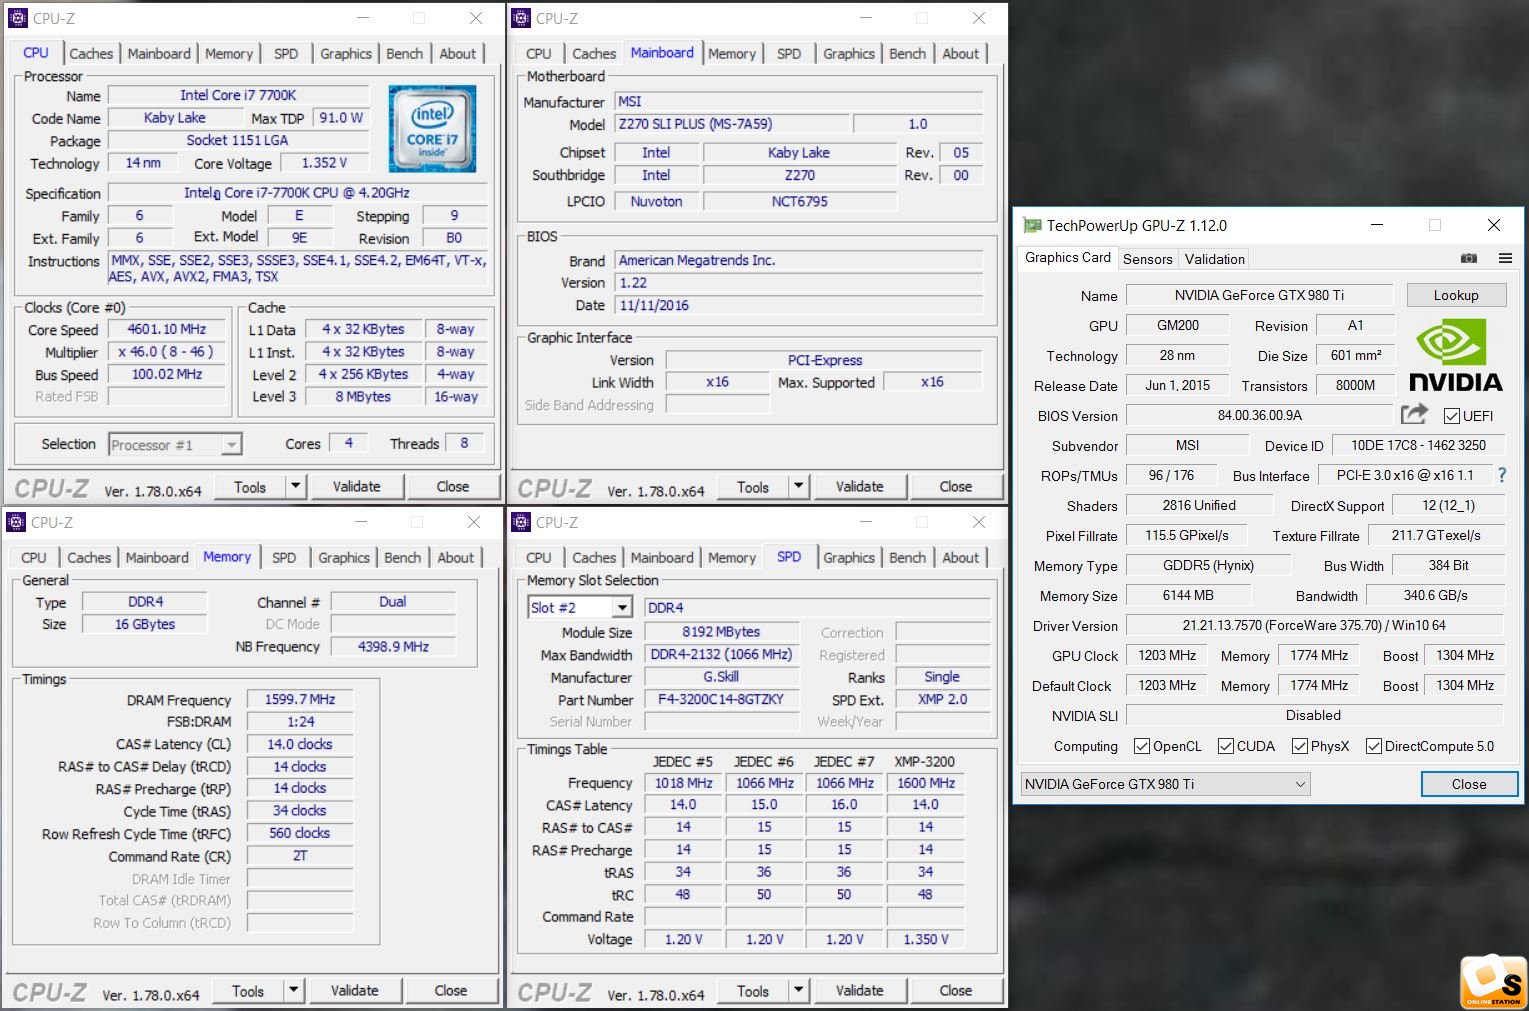
Task: Click CPU-Z title icon of SPD window
Action: point(521,522)
